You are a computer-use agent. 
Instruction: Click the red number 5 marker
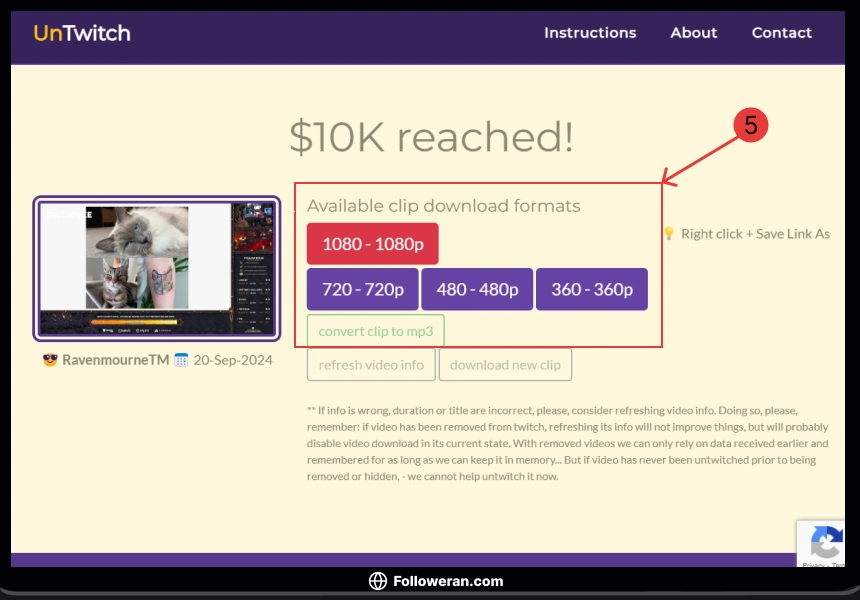750,125
